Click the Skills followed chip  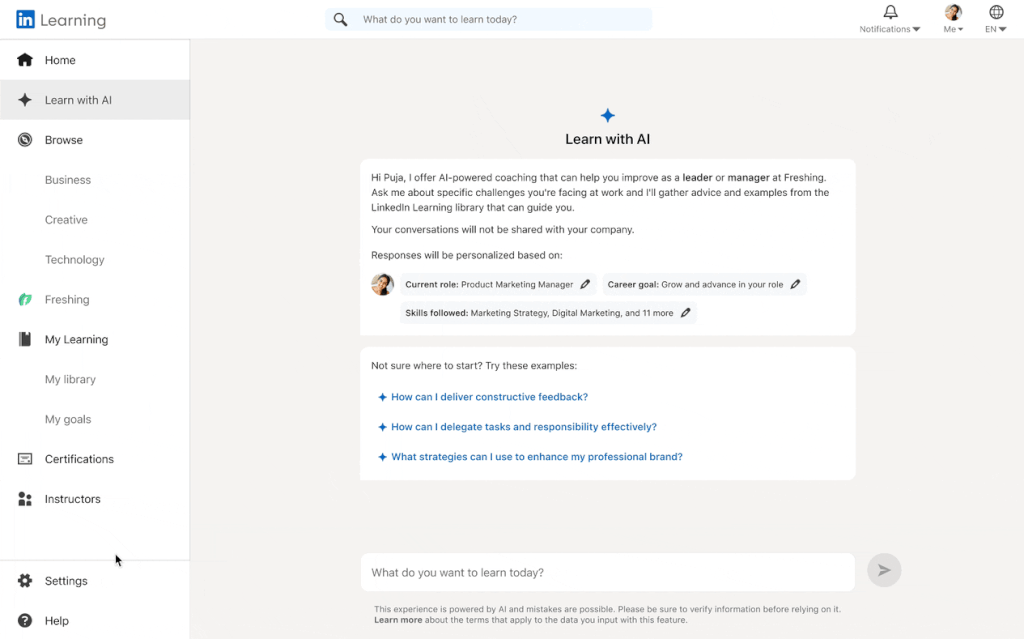pyautogui.click(x=549, y=313)
